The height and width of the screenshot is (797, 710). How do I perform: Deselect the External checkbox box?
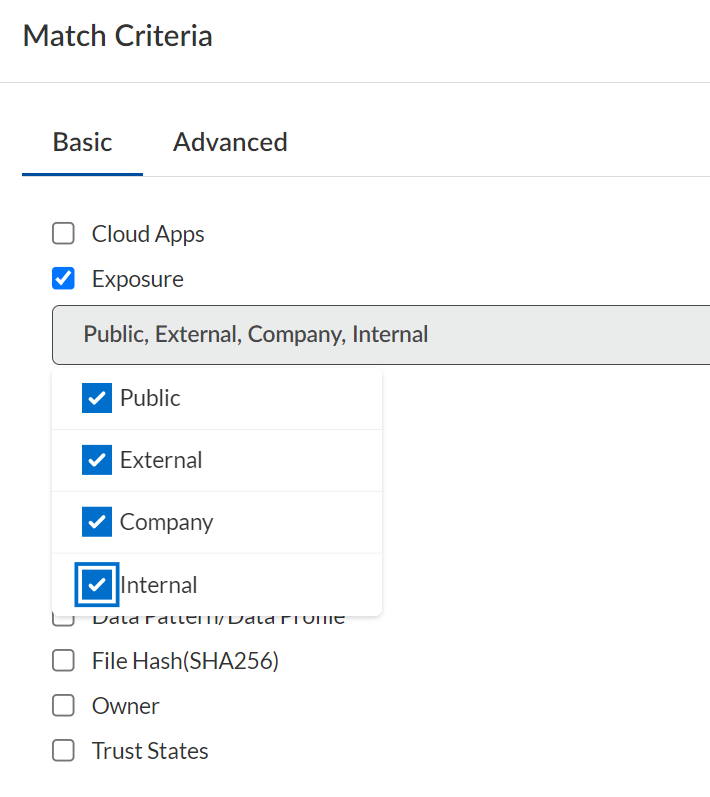pyautogui.click(x=97, y=460)
